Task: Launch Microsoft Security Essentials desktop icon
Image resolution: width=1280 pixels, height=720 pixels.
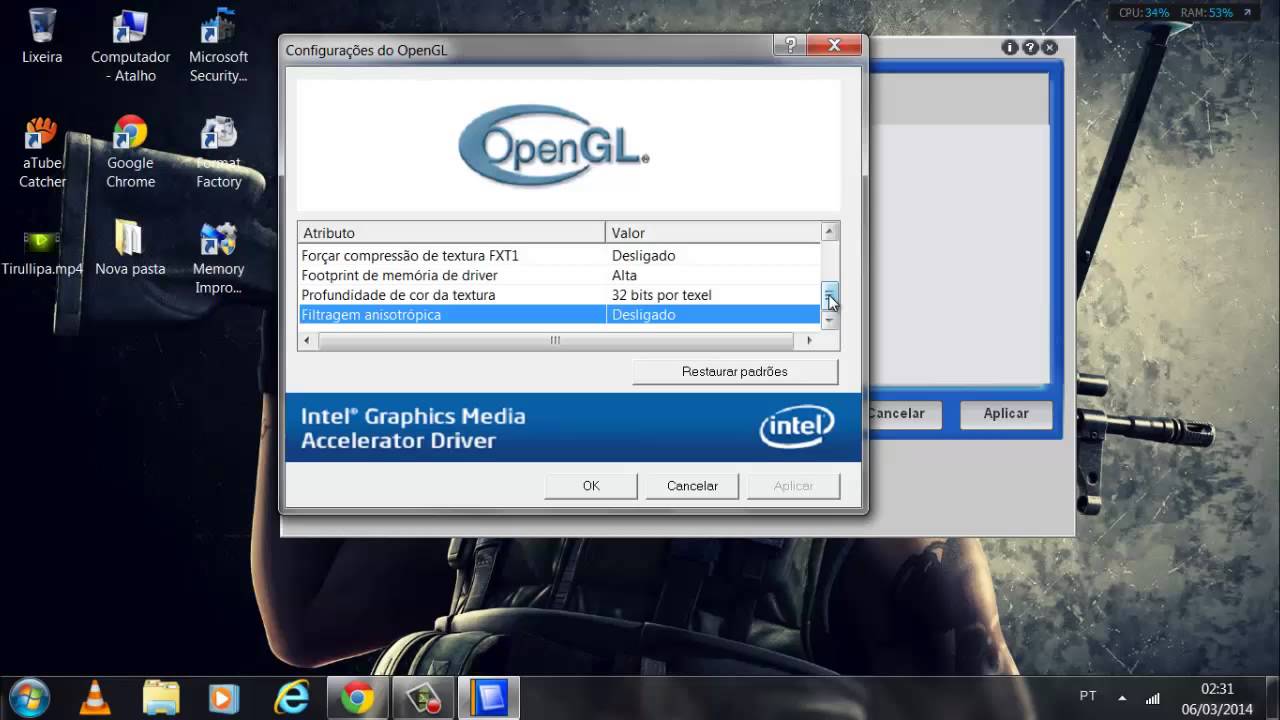Action: pos(218,46)
